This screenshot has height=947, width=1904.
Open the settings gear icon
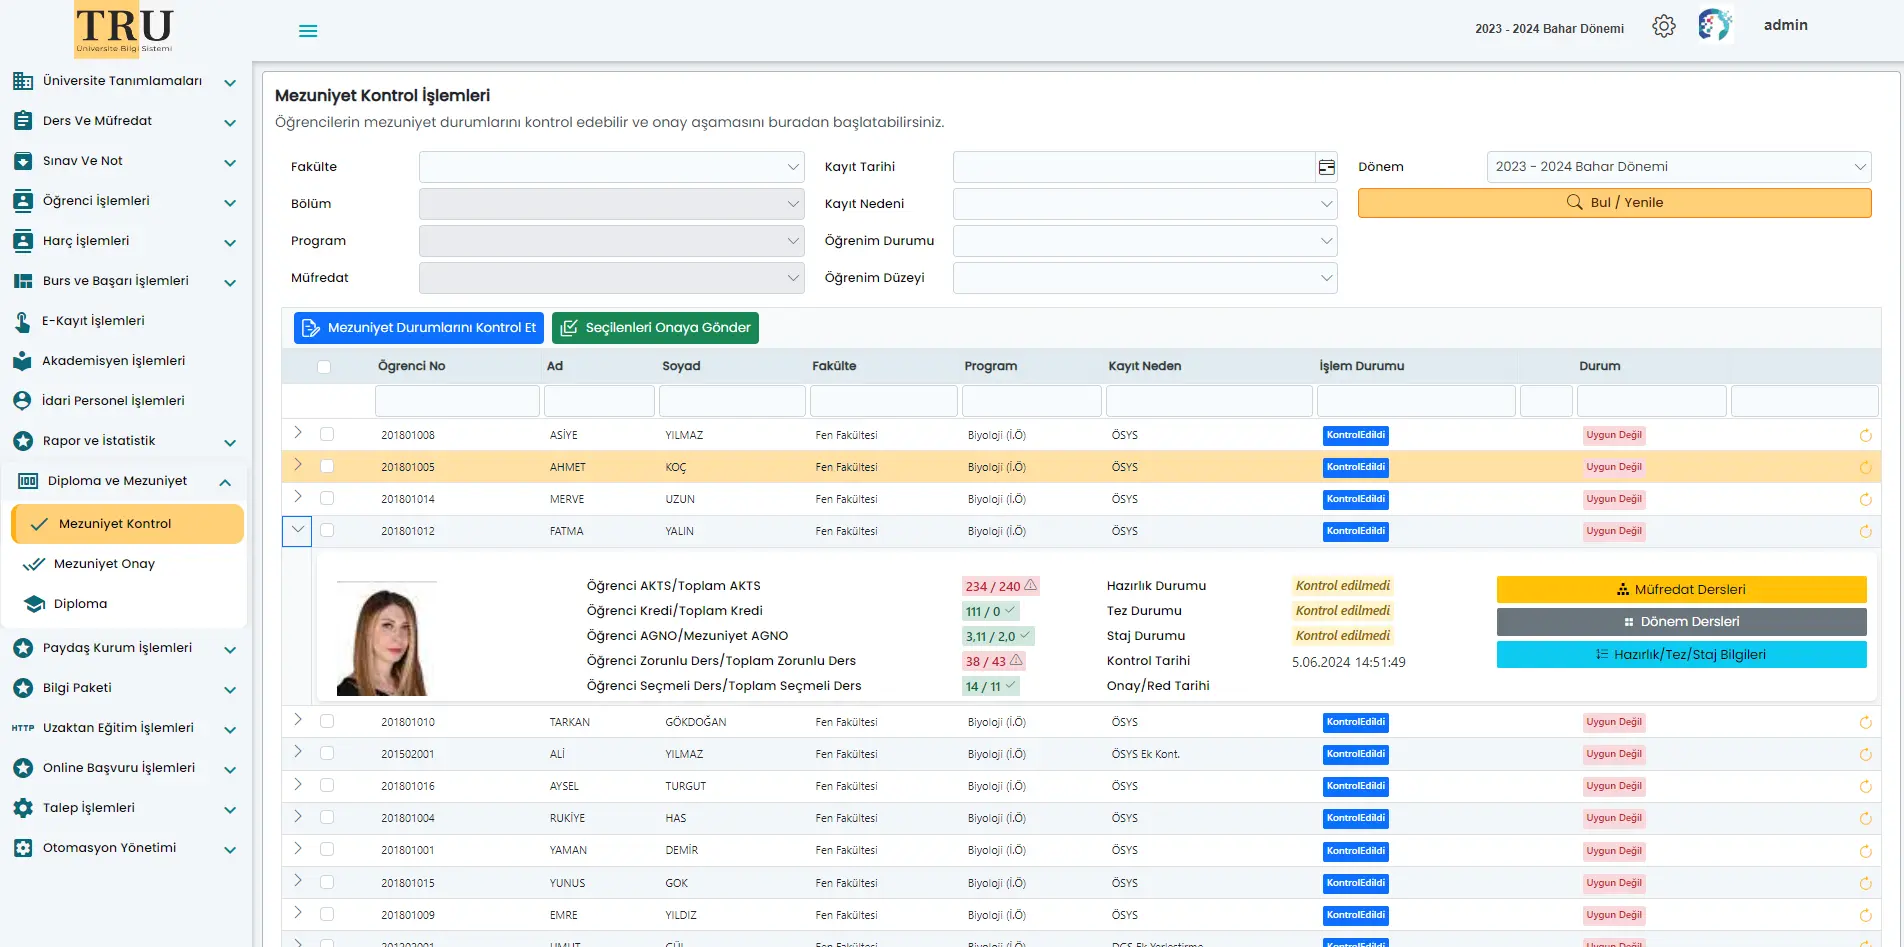point(1663,27)
